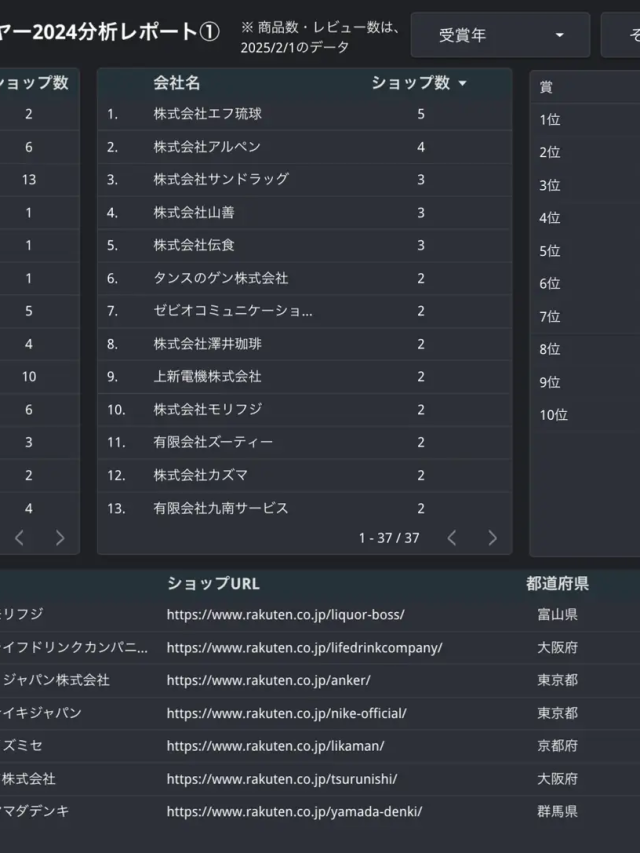
Task: Click sort arrow beside company table ショップ数
Action: click(462, 84)
